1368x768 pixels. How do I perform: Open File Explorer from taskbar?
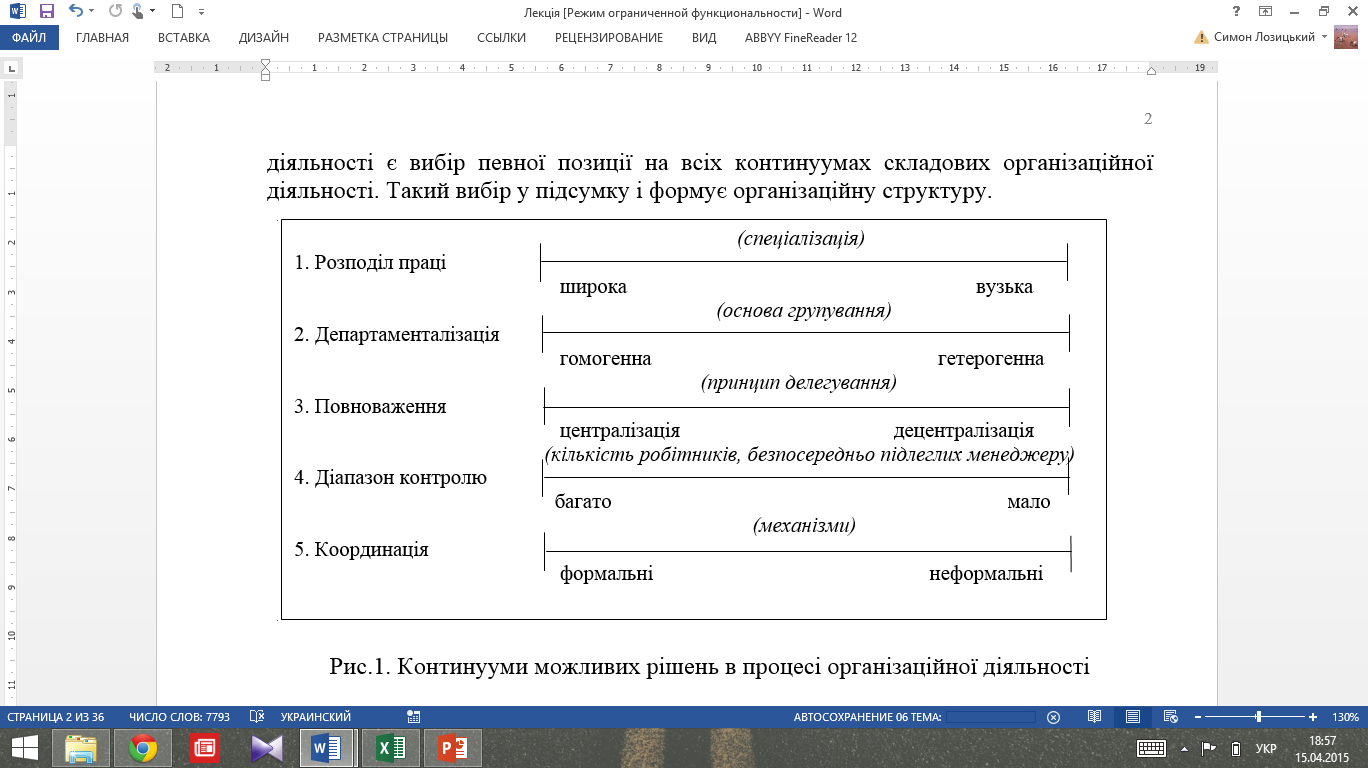click(x=81, y=748)
